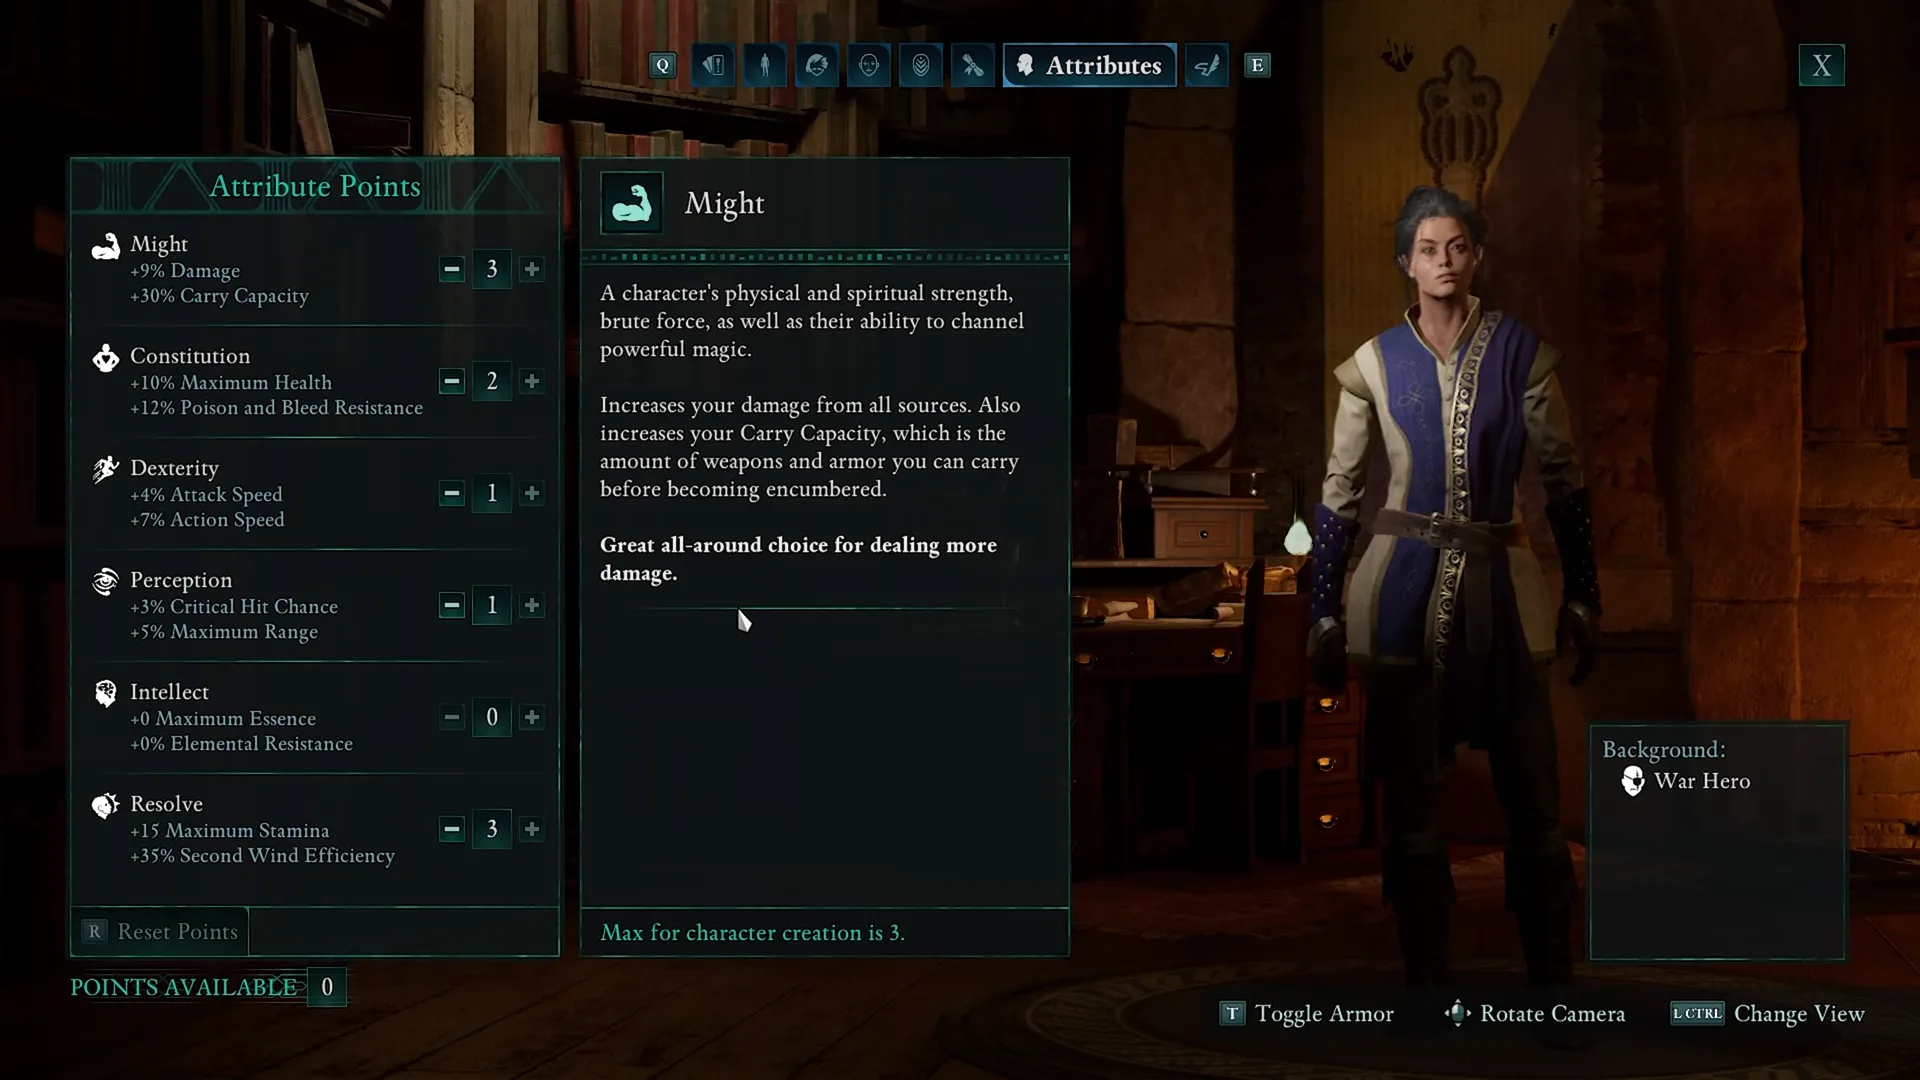Rotate camera using Rotate Camera button
The height and width of the screenshot is (1080, 1920).
(1457, 1013)
